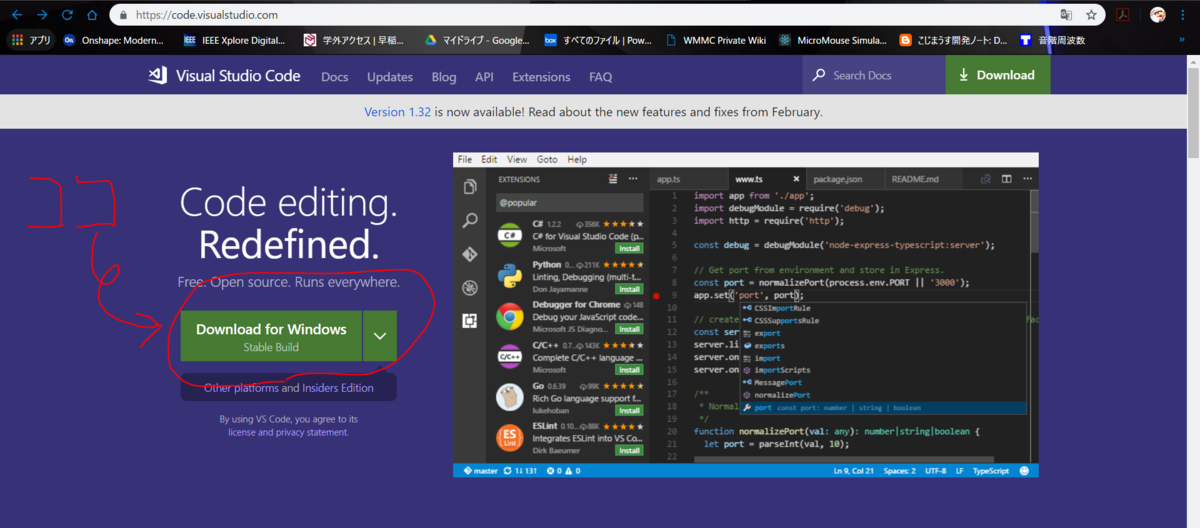Open the 音階周波数 bookmark
The image size is (1200, 528).
[x=1052, y=41]
